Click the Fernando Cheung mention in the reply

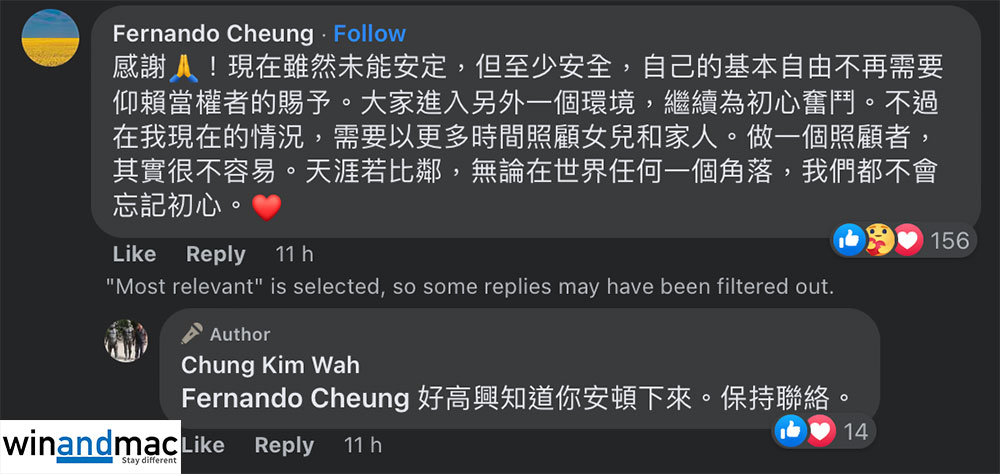pyautogui.click(x=295, y=398)
